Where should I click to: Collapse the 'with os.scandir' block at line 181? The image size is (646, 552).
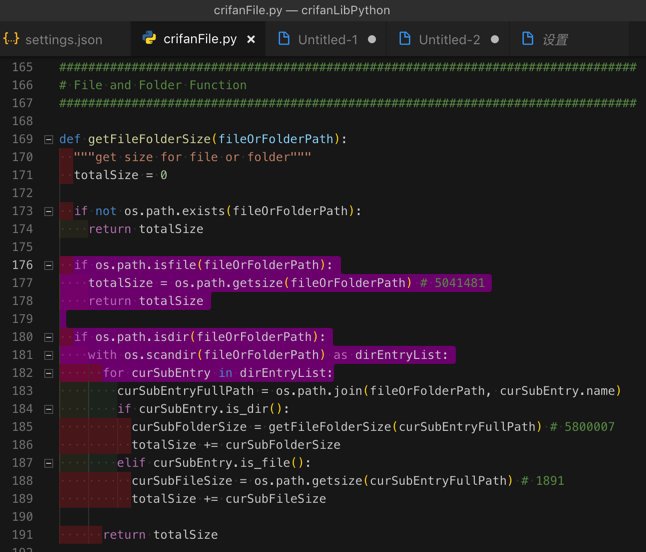pos(48,355)
